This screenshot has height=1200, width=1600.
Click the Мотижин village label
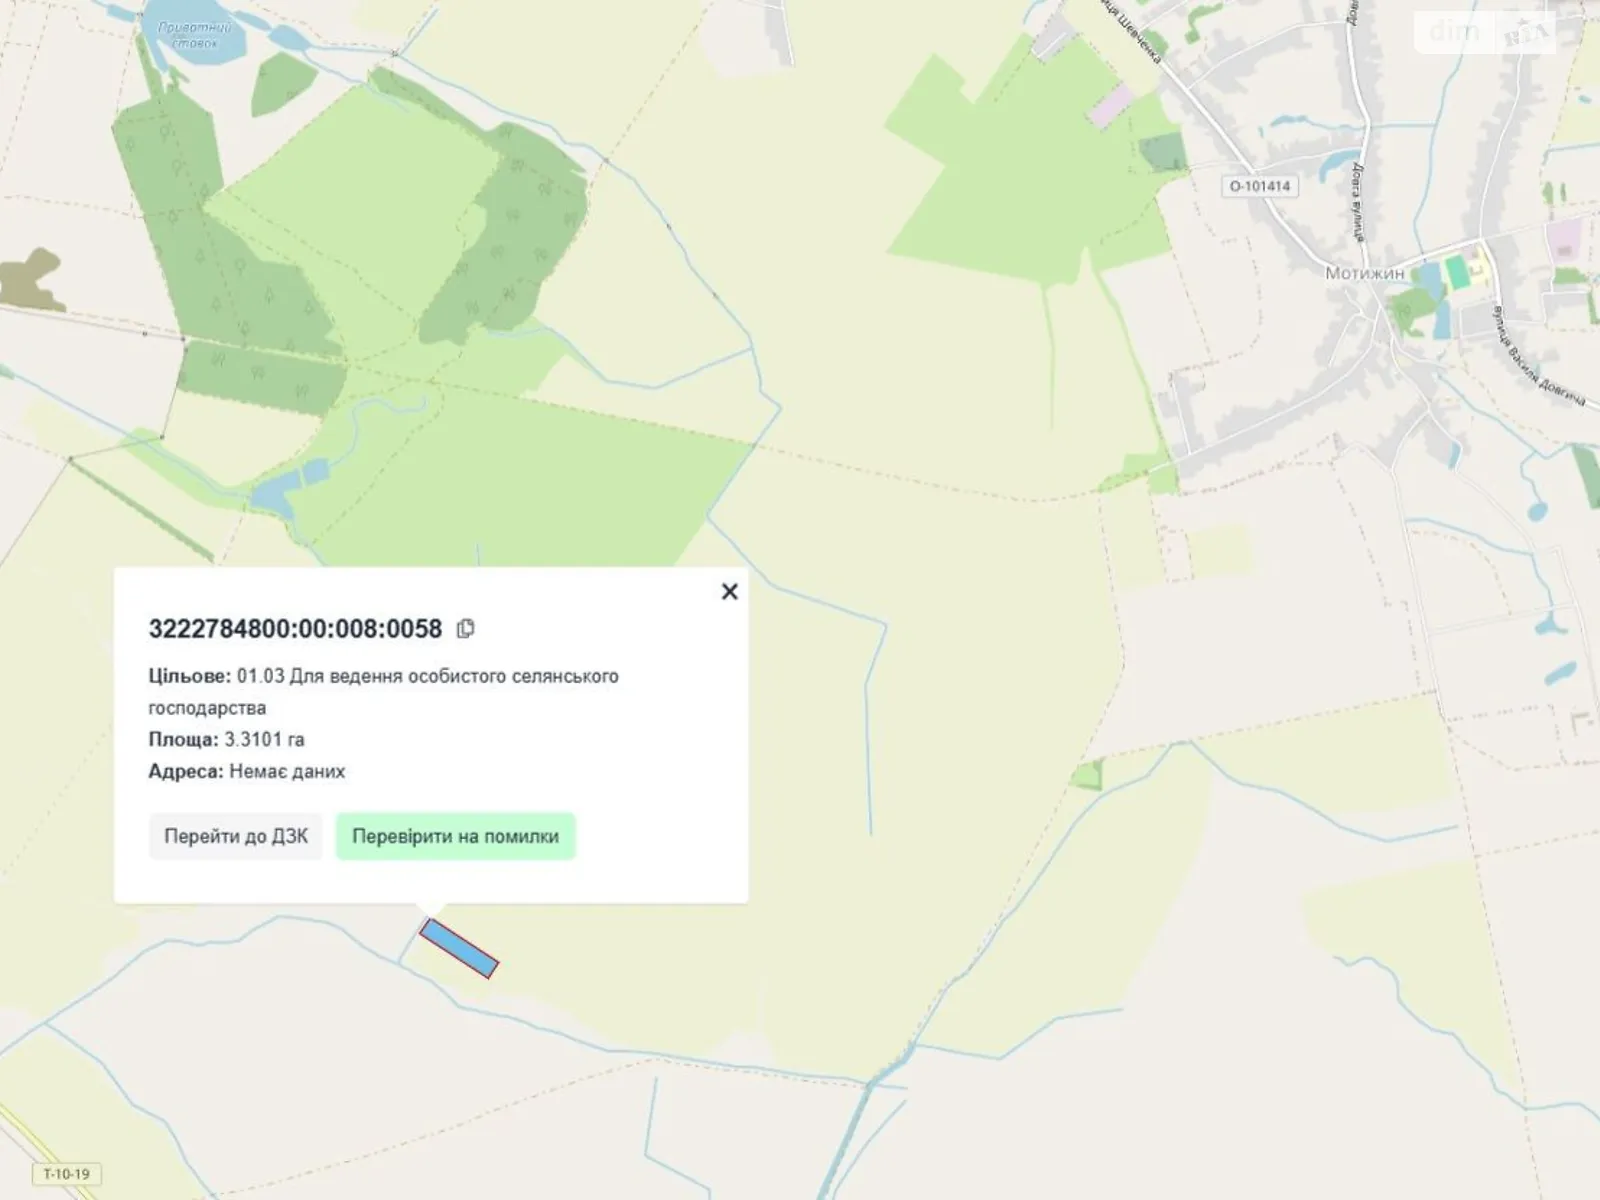tap(1364, 273)
